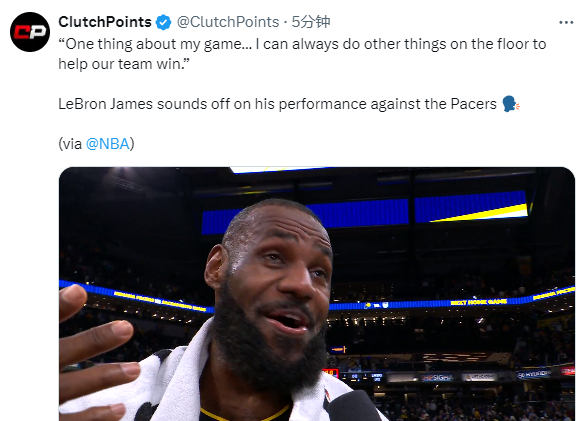This screenshot has height=421, width=586.
Task: Click the 5分钟 timestamp
Action: click(x=311, y=22)
